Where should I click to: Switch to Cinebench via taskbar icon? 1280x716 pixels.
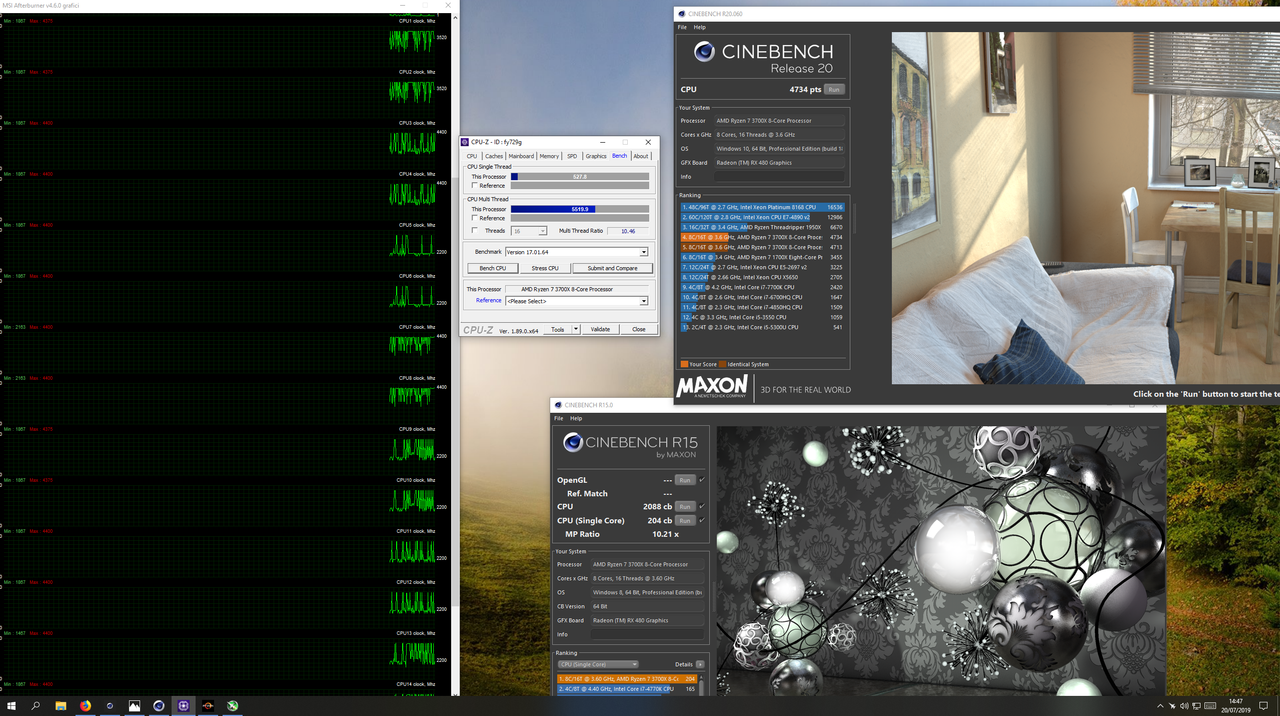pyautogui.click(x=159, y=705)
